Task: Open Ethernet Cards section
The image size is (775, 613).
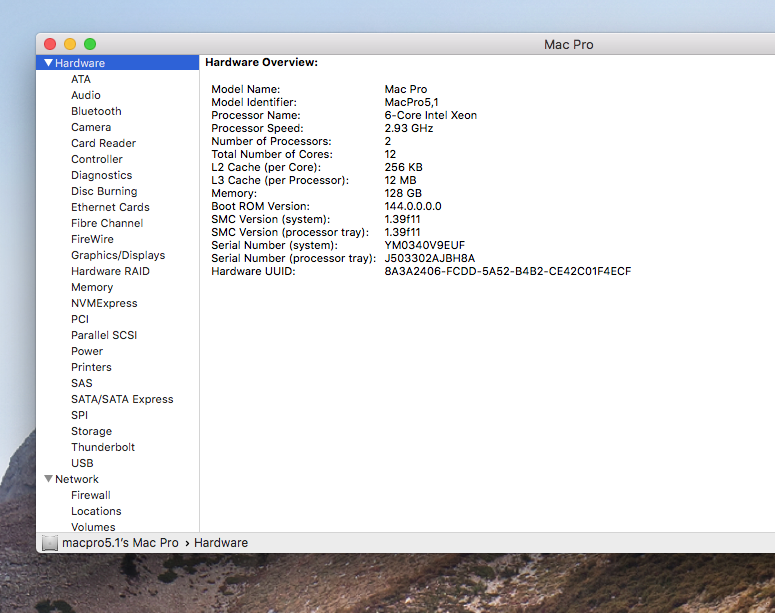Action: 110,207
